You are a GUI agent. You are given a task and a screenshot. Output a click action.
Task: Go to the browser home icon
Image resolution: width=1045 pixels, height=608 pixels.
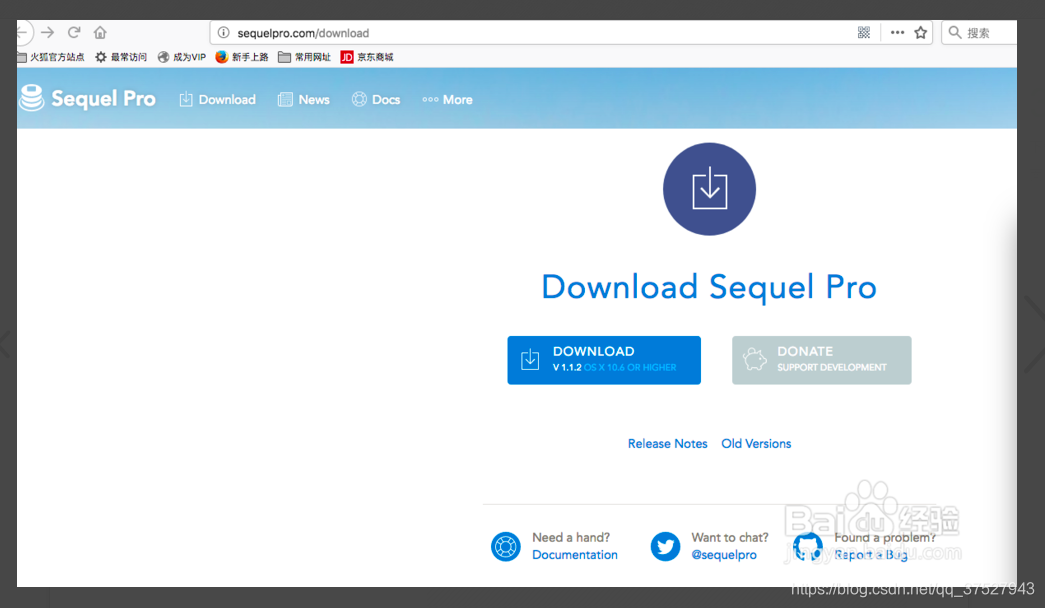100,32
